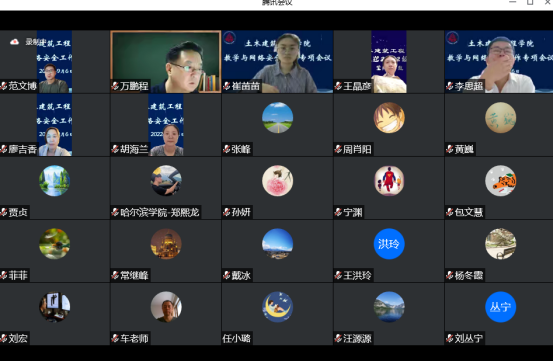
Task: Click 孙妍's pink flower avatar
Action: click(x=277, y=181)
